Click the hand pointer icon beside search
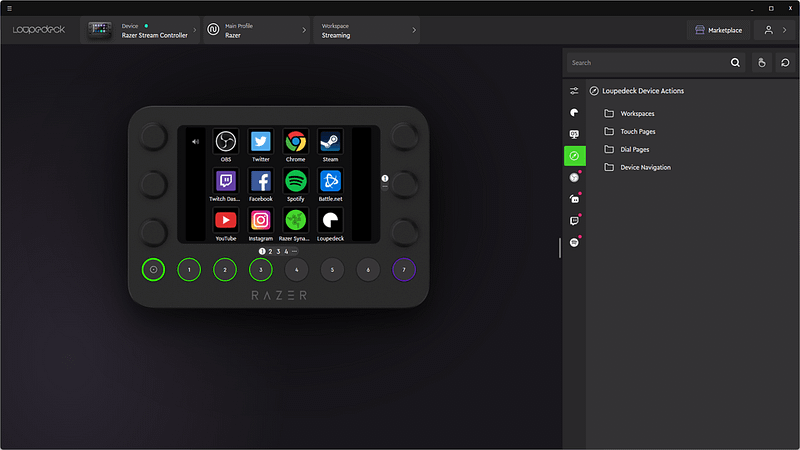 click(x=762, y=63)
